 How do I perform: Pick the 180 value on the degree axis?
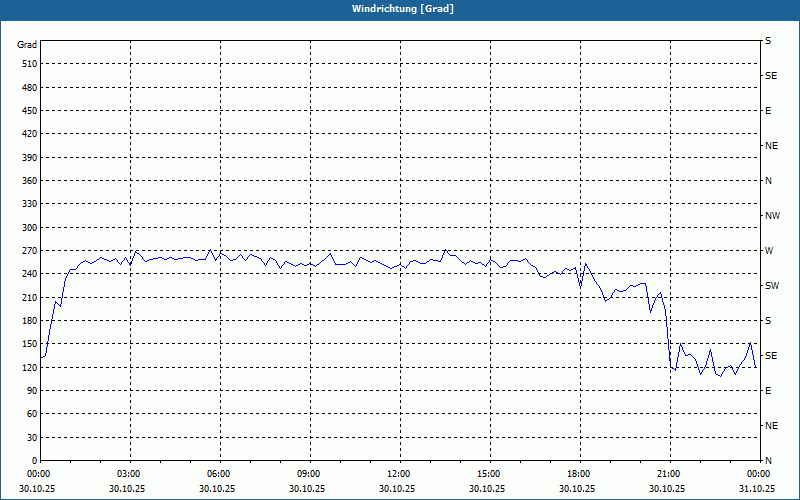pos(30,320)
